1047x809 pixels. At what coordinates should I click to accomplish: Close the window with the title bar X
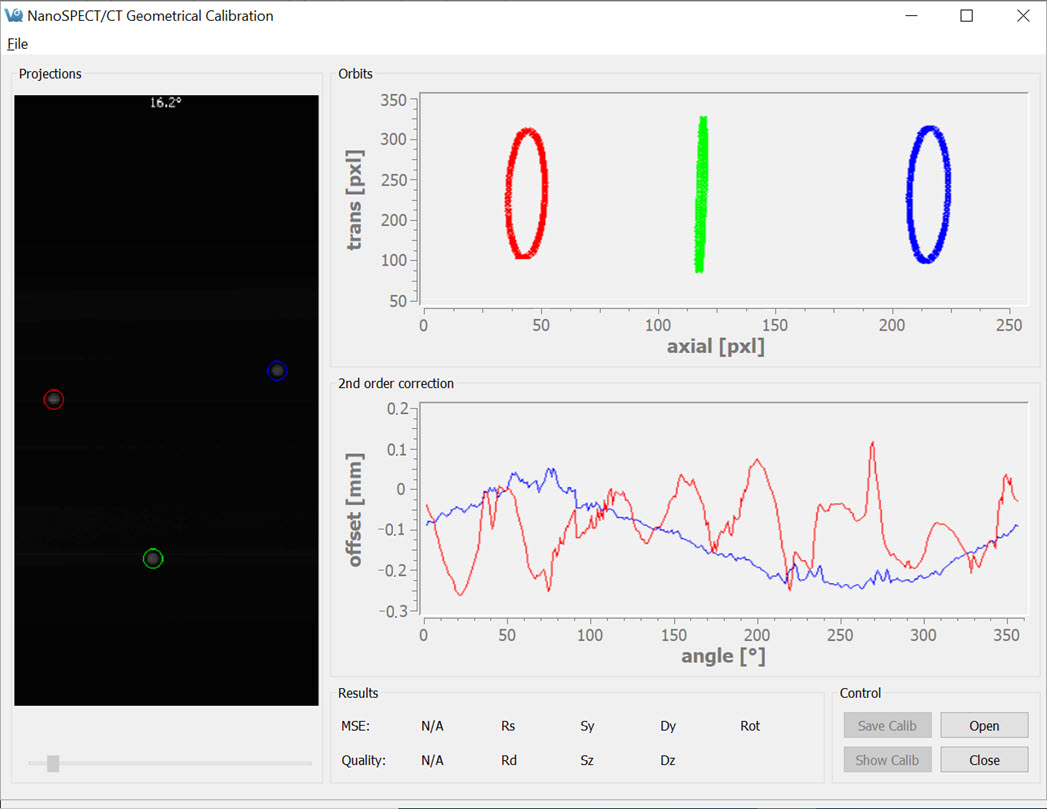click(x=1022, y=16)
